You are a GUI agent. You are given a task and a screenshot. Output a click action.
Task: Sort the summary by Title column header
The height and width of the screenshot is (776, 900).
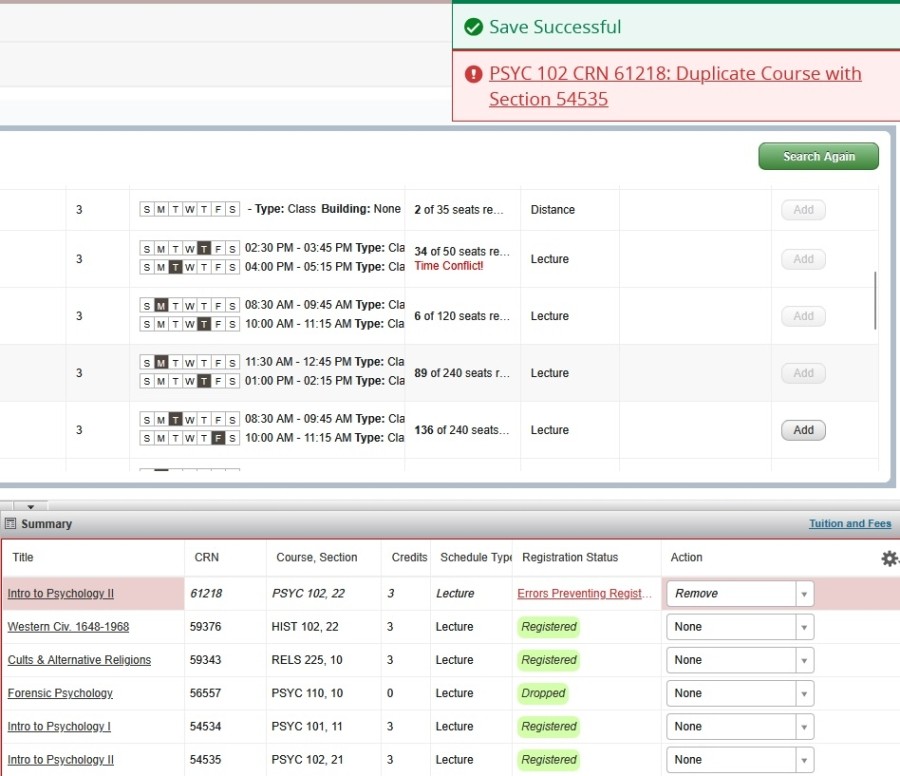[23, 558]
